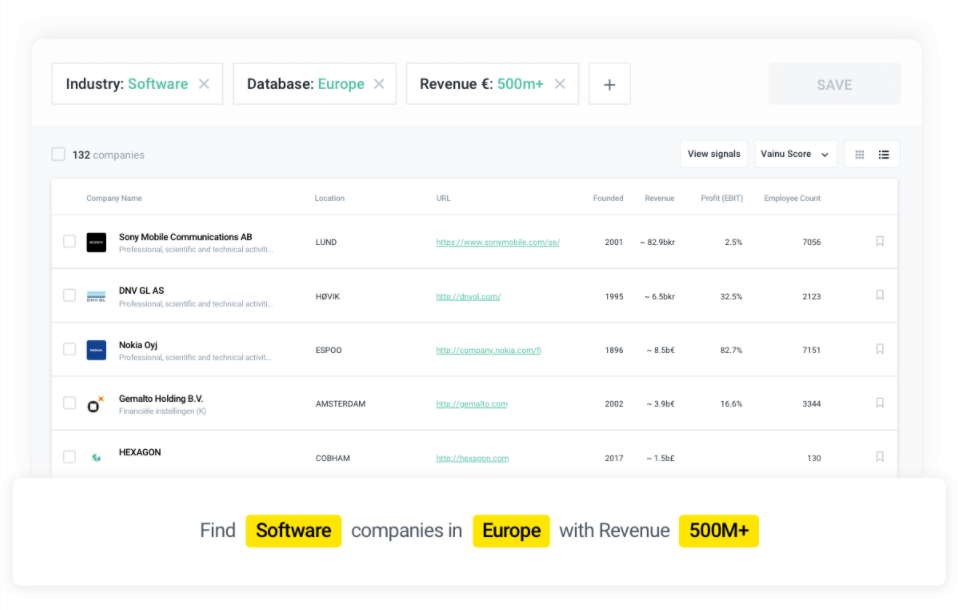Sort by the Revenue column header
The height and width of the screenshot is (610, 958).
pos(659,198)
